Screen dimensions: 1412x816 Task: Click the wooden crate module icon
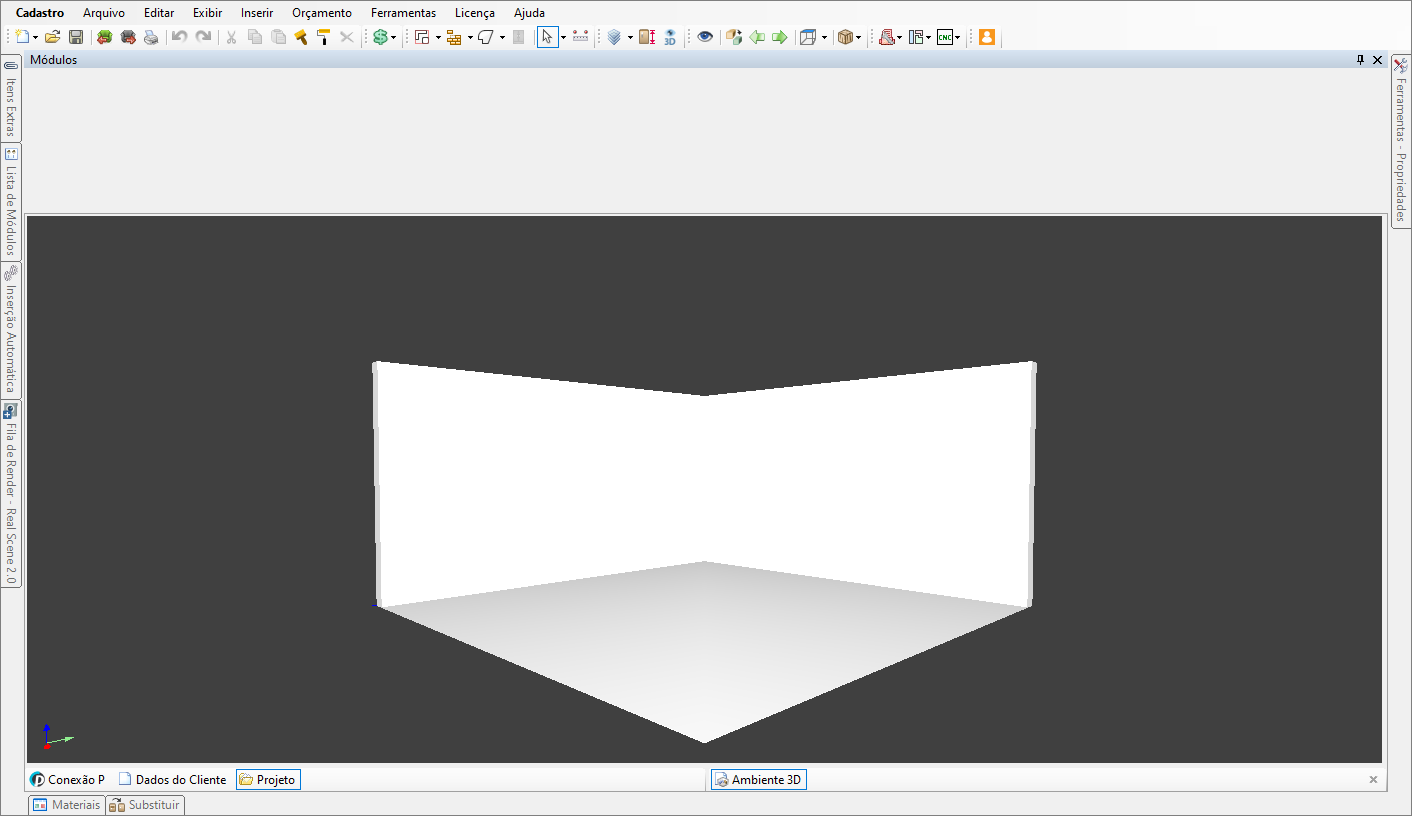(845, 37)
